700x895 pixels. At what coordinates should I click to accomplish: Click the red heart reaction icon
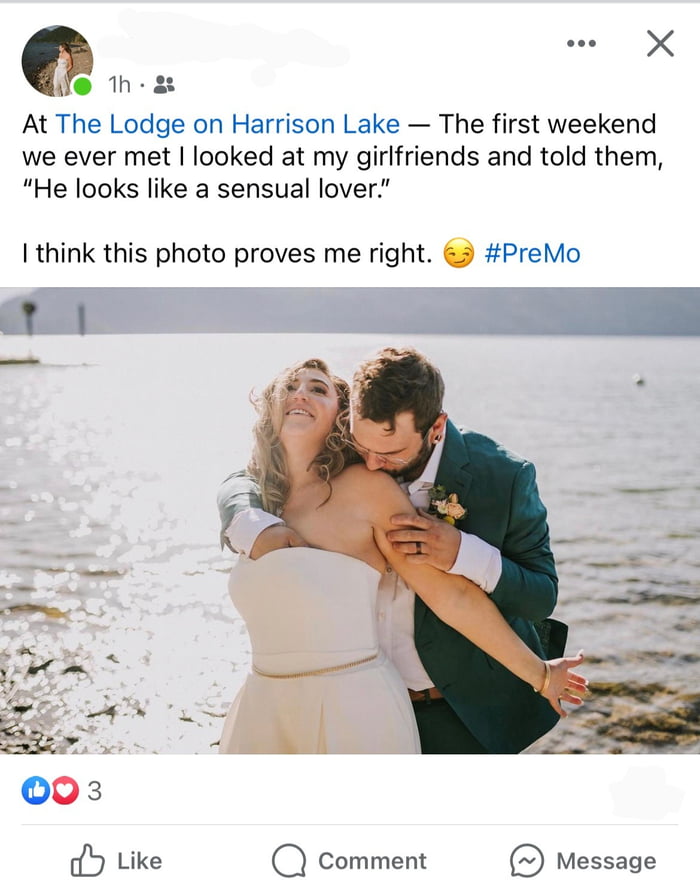click(64, 791)
